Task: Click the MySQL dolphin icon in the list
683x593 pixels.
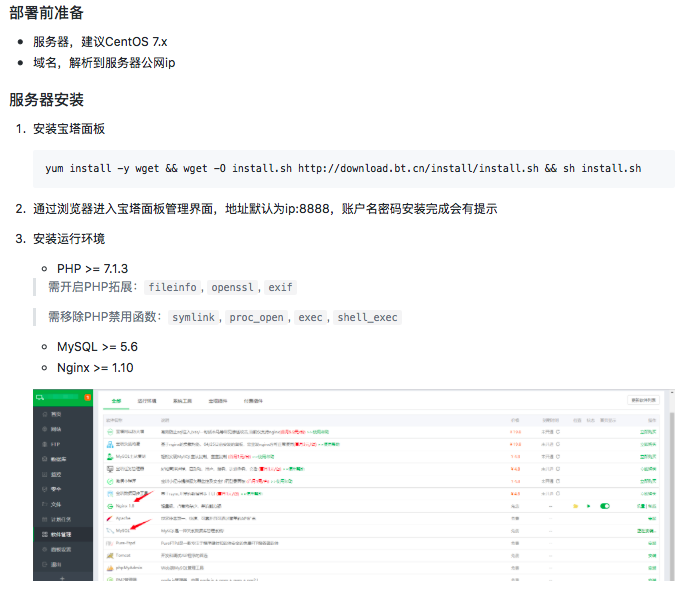Action: click(110, 531)
